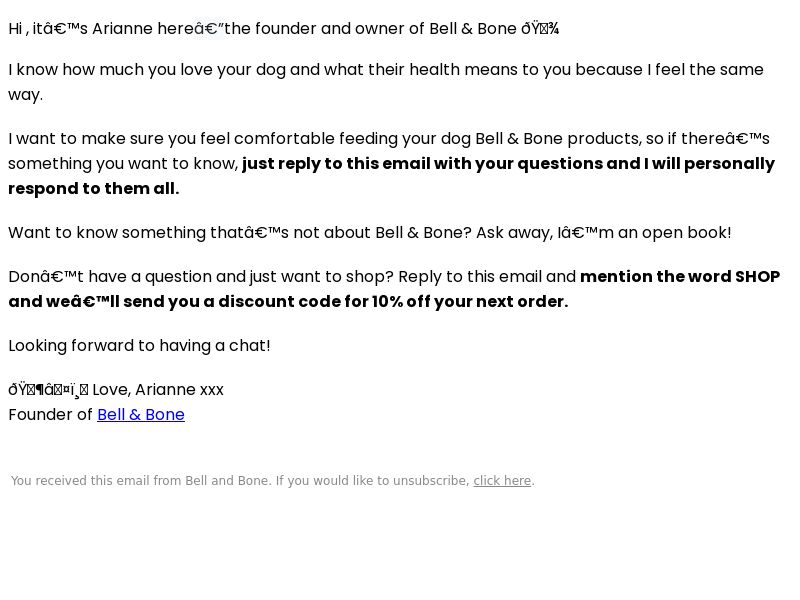Click the signature 'Love, Arianne xxx'
The height and width of the screenshot is (600, 800).
[x=158, y=390]
